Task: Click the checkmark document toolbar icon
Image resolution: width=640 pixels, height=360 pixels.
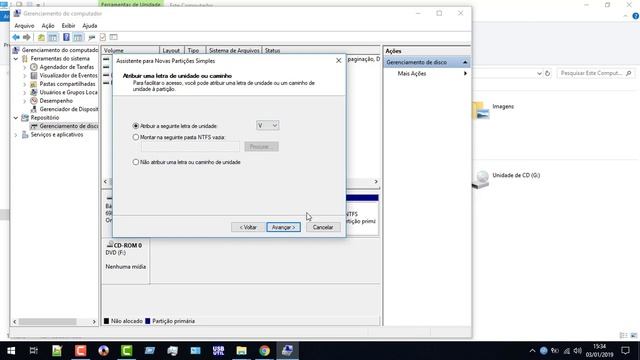Action: click(103, 37)
